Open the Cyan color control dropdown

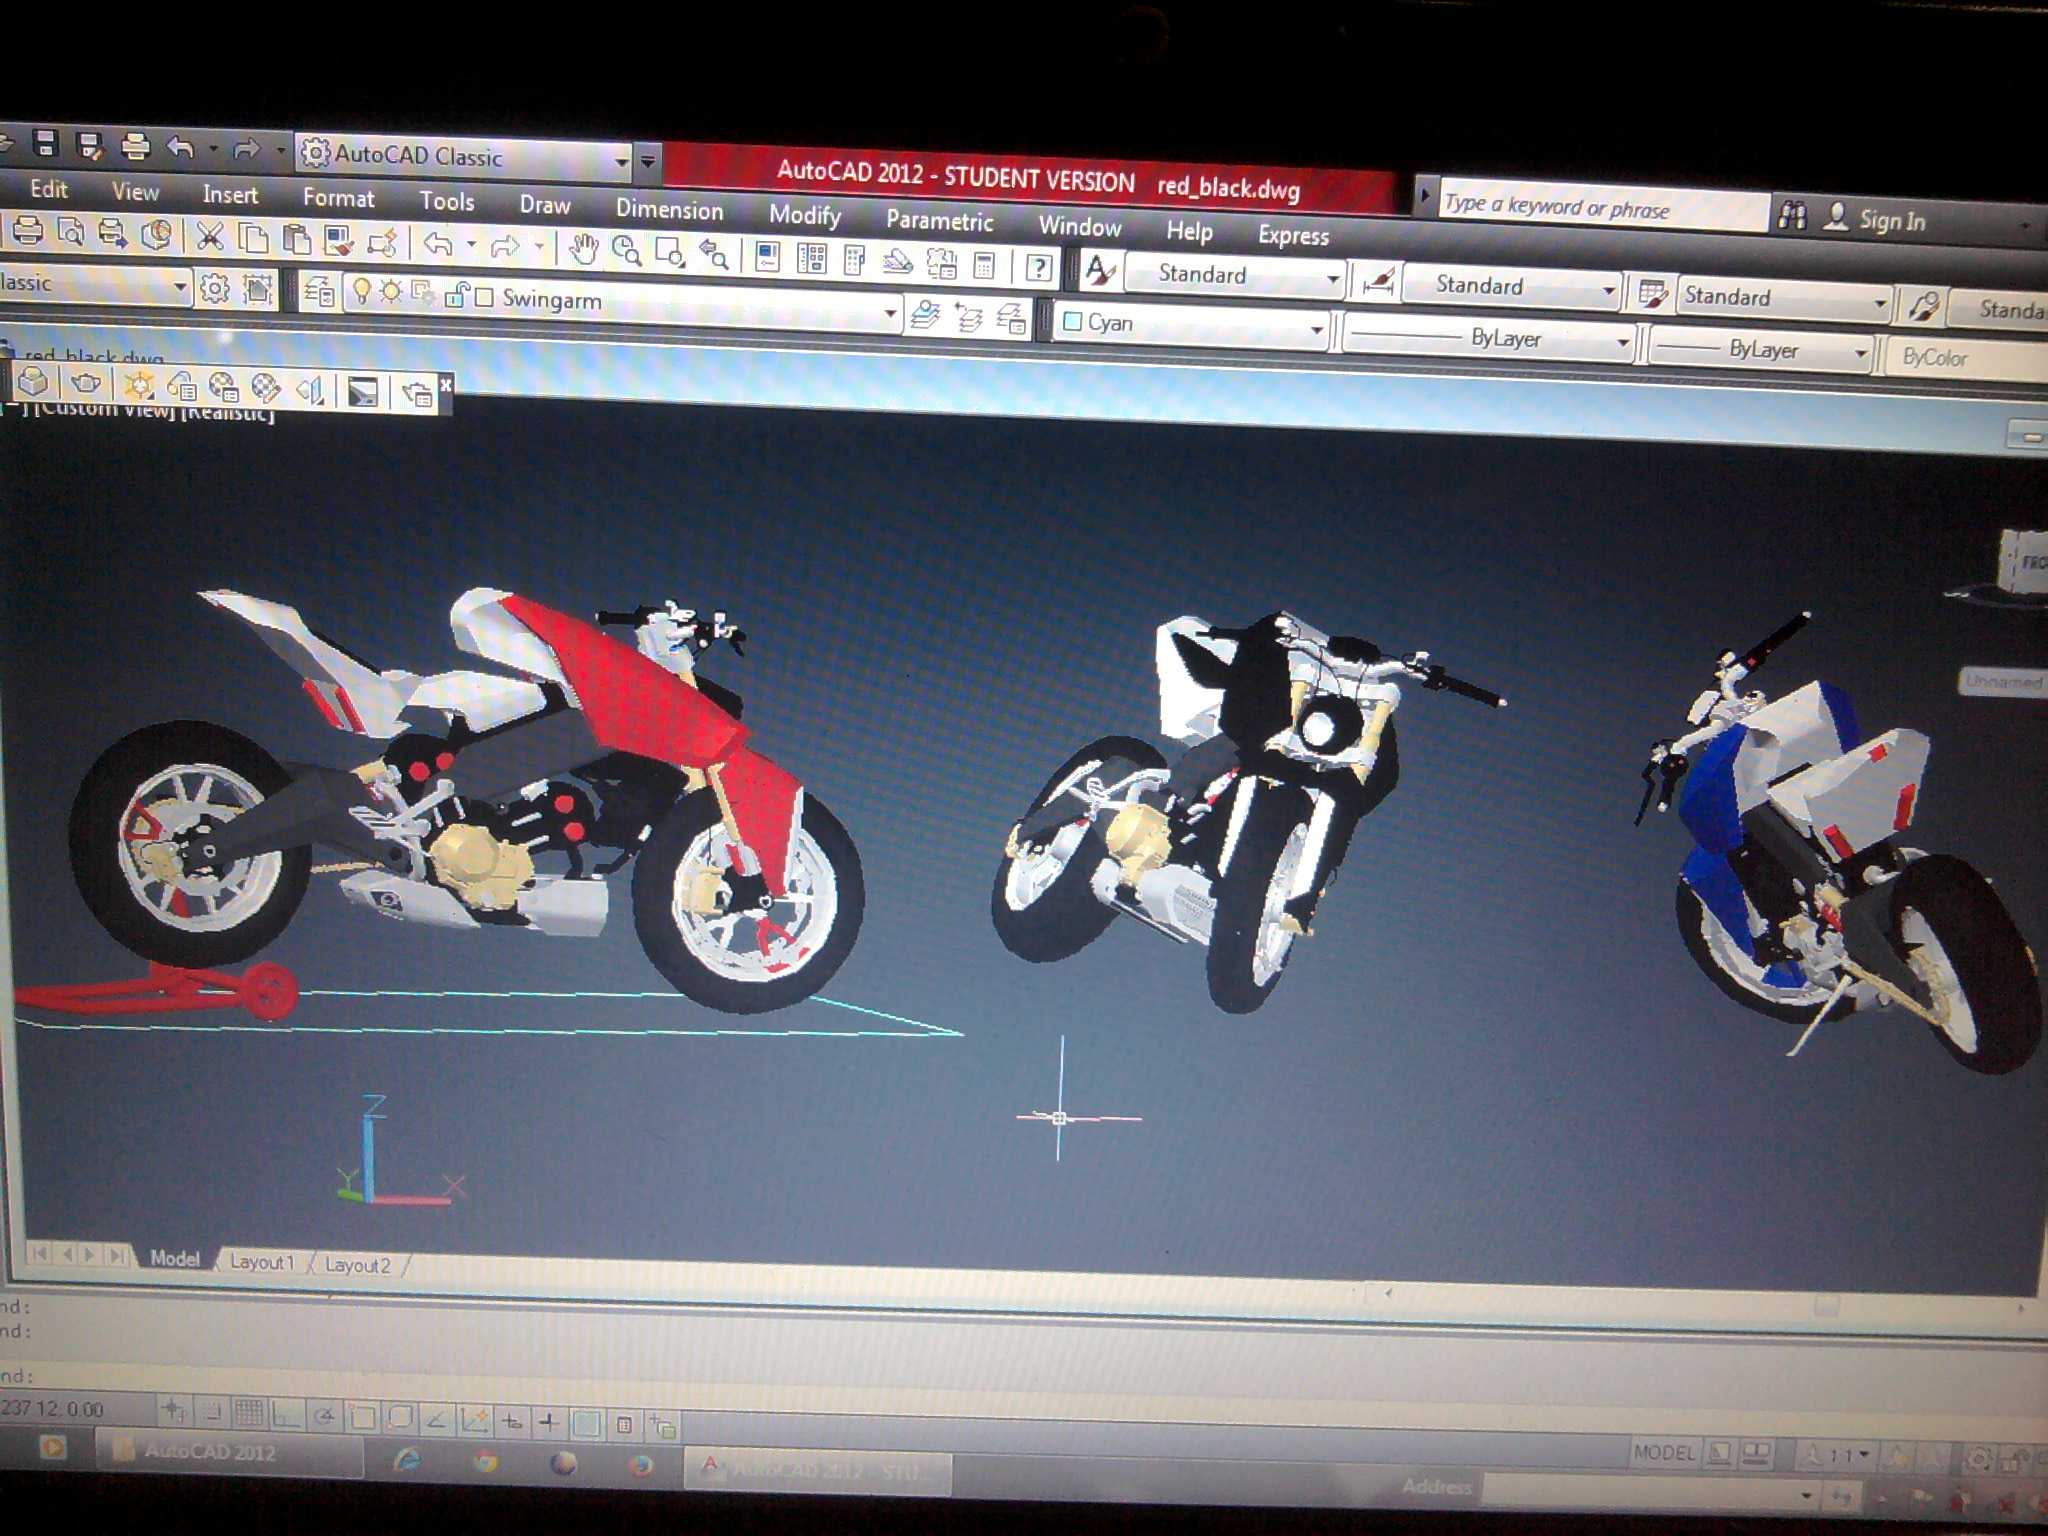coord(1193,324)
